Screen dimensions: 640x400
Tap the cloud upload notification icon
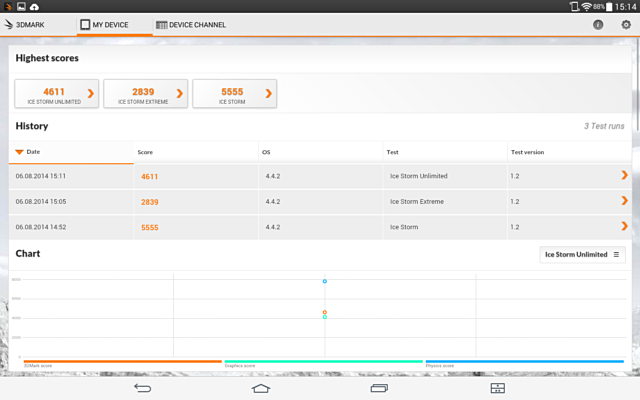click(35, 7)
